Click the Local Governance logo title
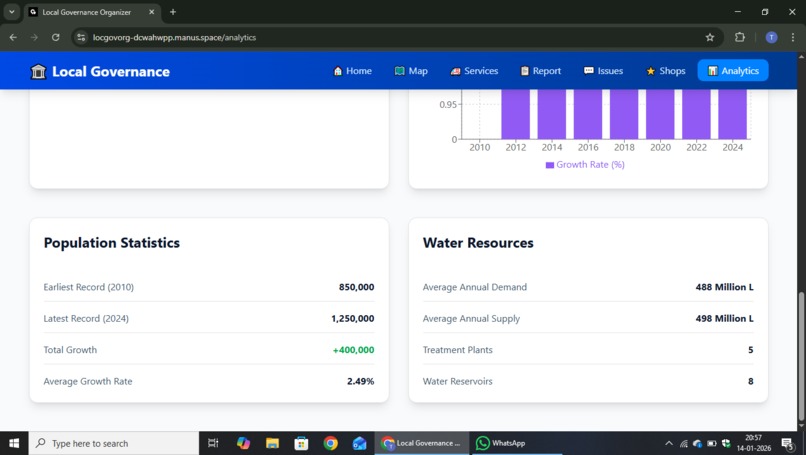Image resolution: width=806 pixels, height=455 pixels. tap(111, 71)
